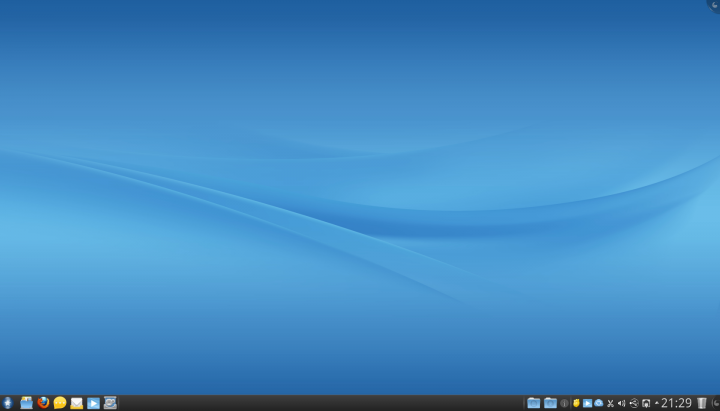Viewport: 720px width, 411px height.
Task: Click the yellow shield tray icon
Action: [576, 403]
